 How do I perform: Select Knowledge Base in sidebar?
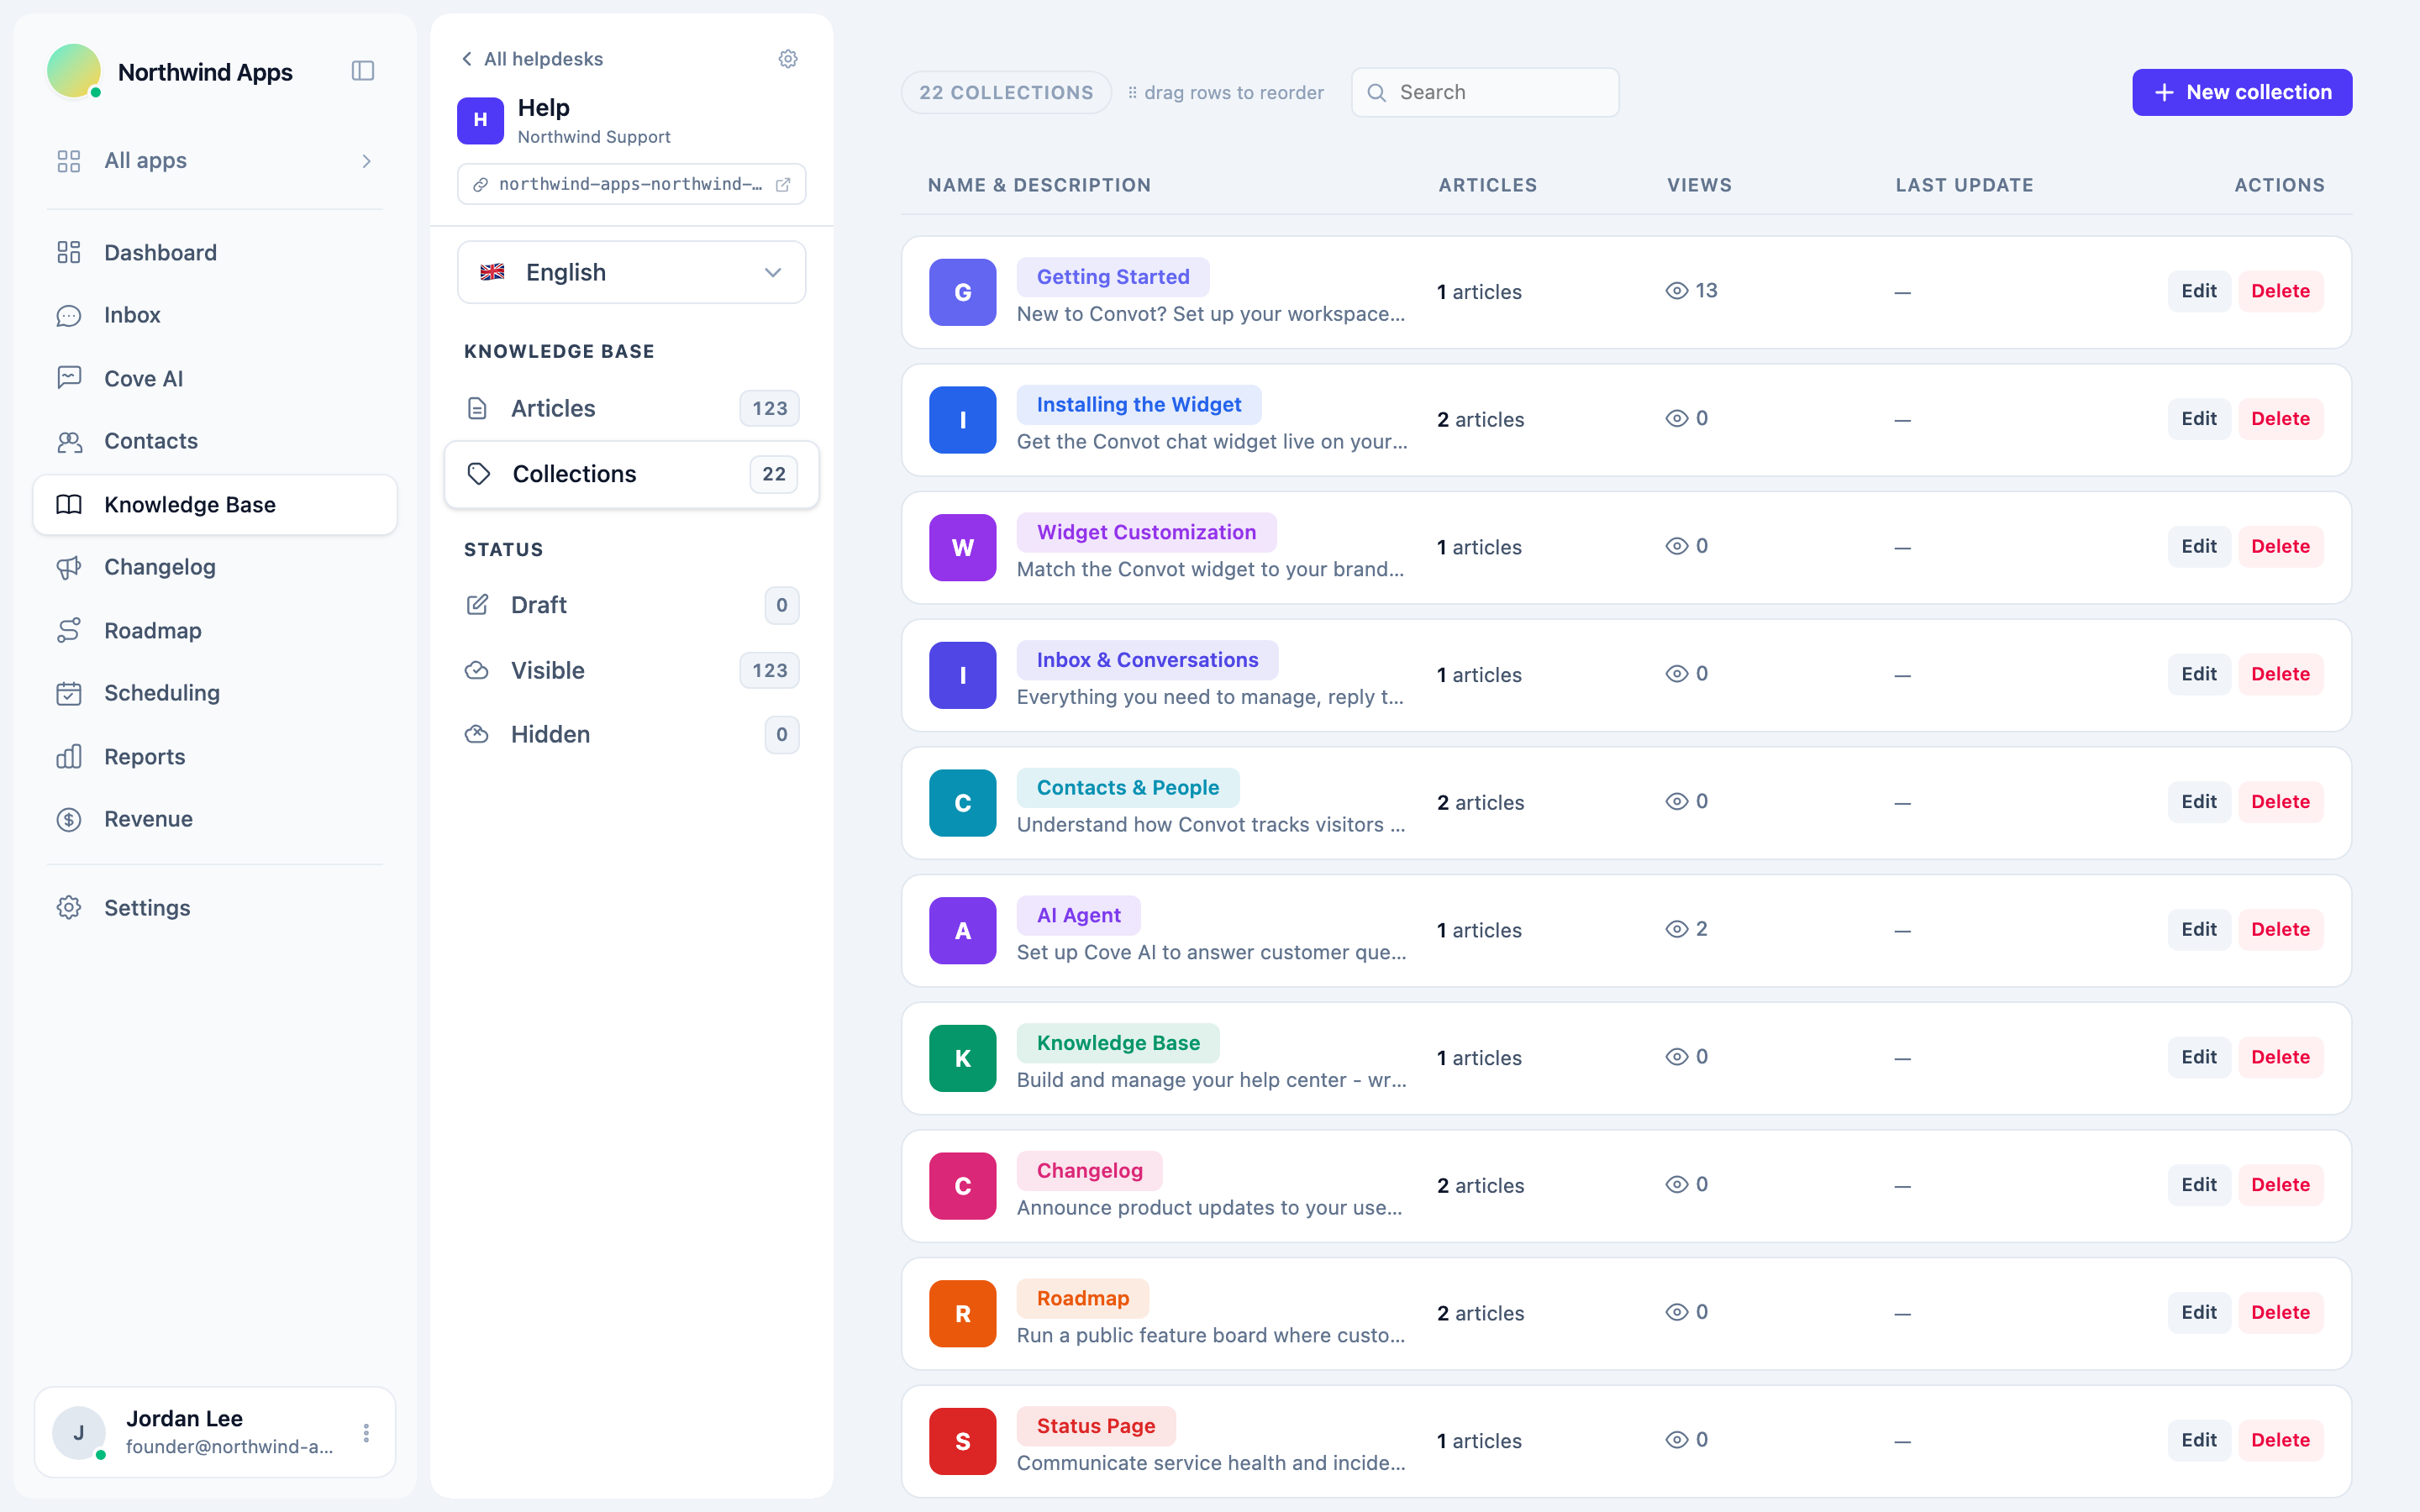click(215, 504)
